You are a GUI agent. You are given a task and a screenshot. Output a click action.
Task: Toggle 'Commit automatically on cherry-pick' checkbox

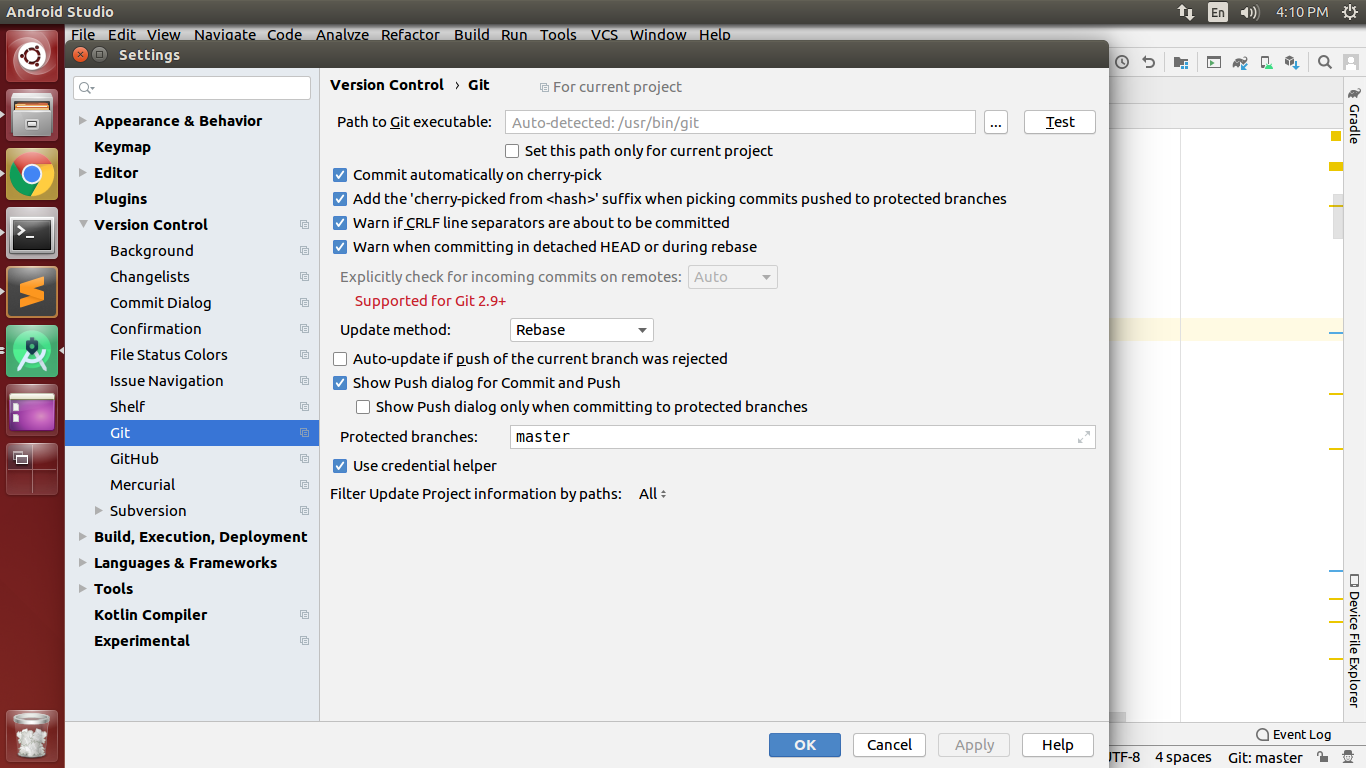[340, 175]
